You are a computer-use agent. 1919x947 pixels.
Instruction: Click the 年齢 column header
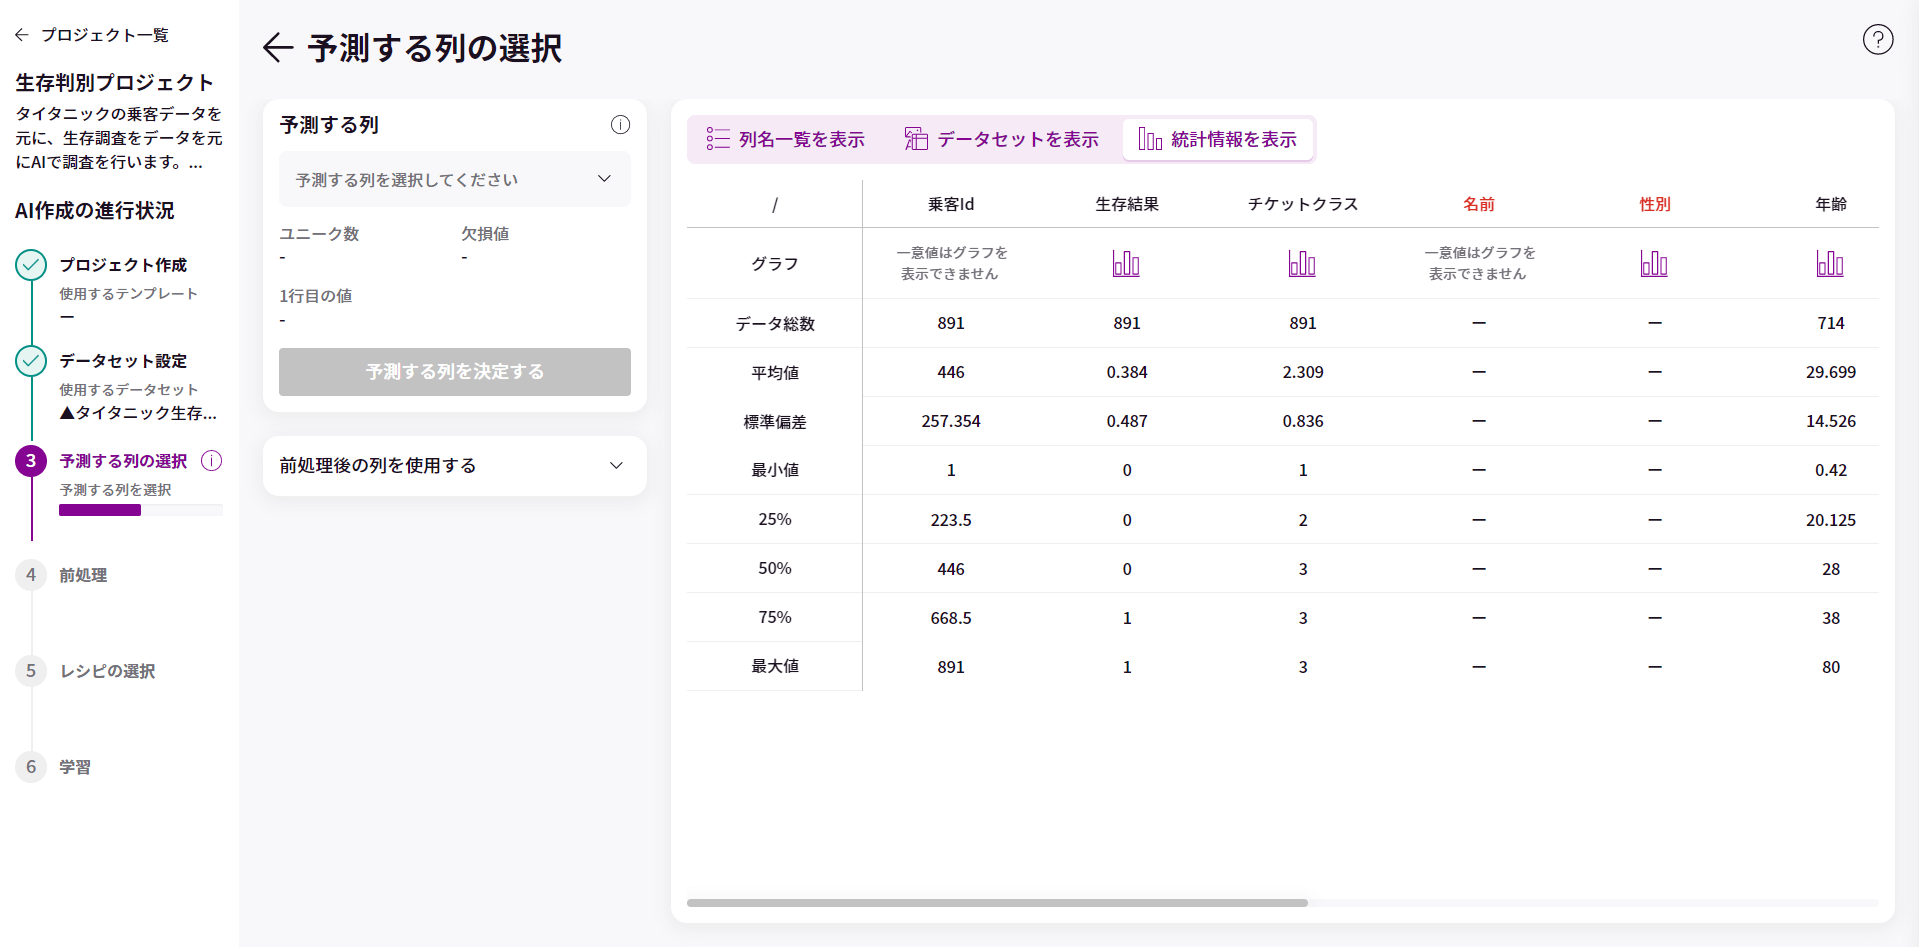coord(1831,205)
